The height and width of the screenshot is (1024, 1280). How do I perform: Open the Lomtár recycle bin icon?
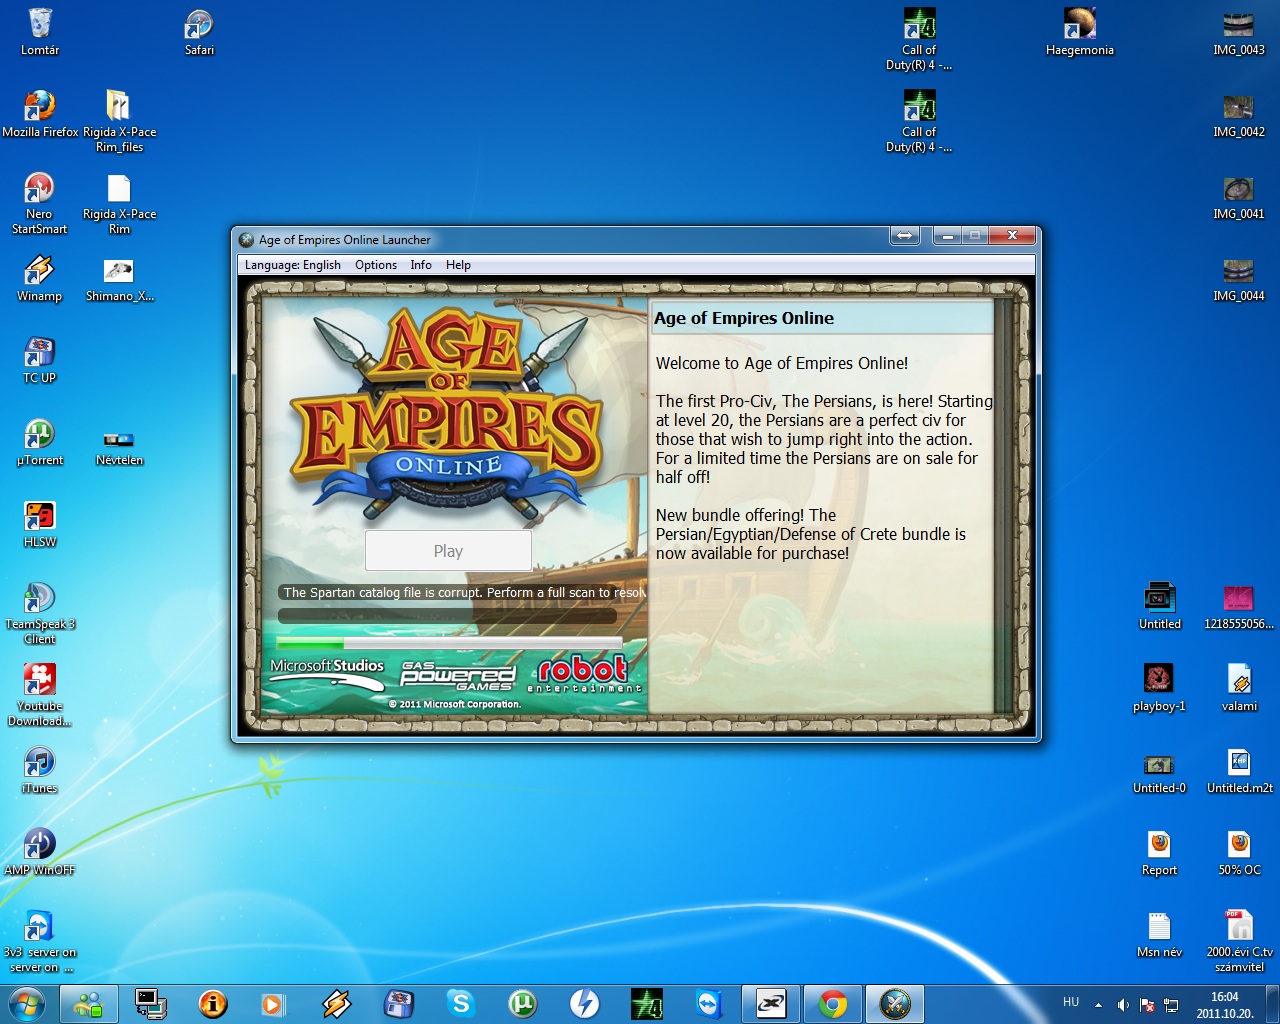40,31
